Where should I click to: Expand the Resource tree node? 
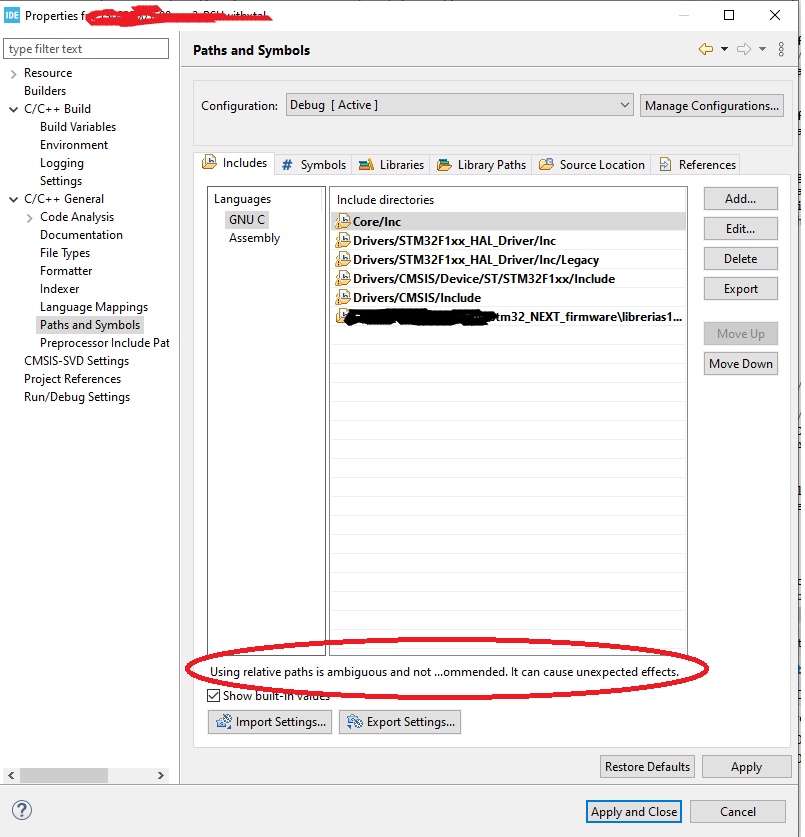point(14,74)
